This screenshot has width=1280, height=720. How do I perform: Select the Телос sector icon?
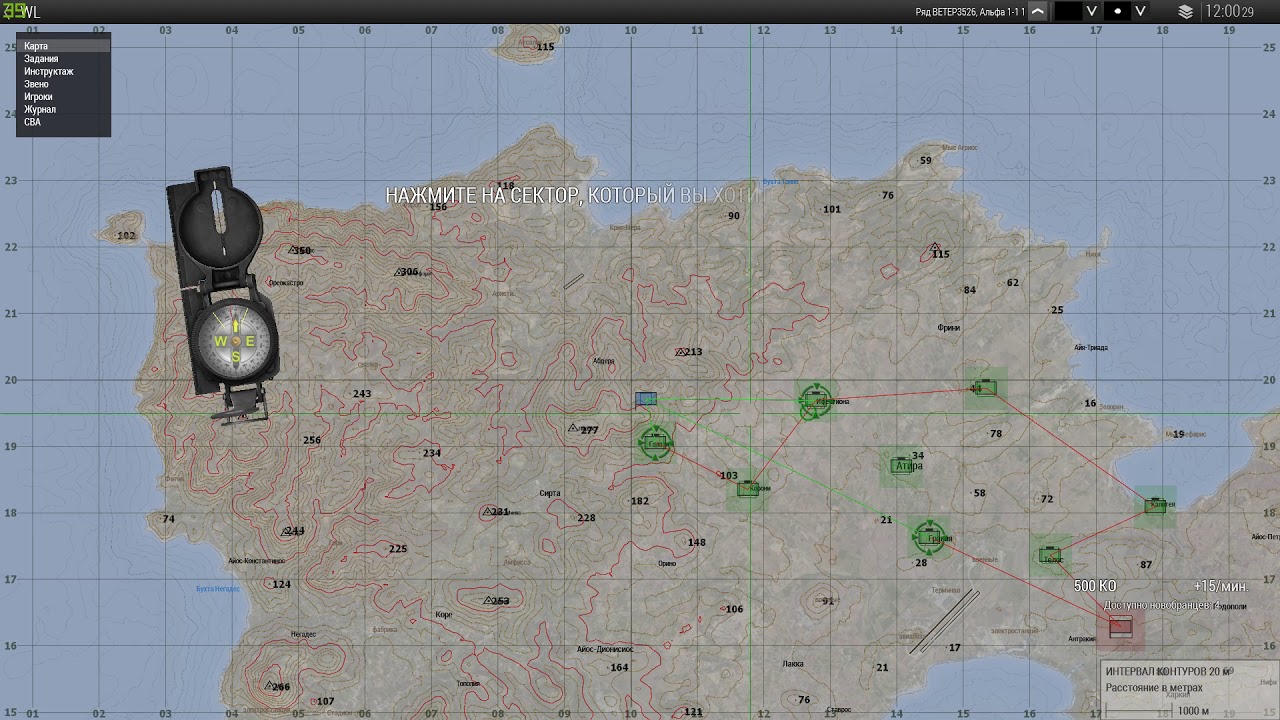coord(1050,555)
